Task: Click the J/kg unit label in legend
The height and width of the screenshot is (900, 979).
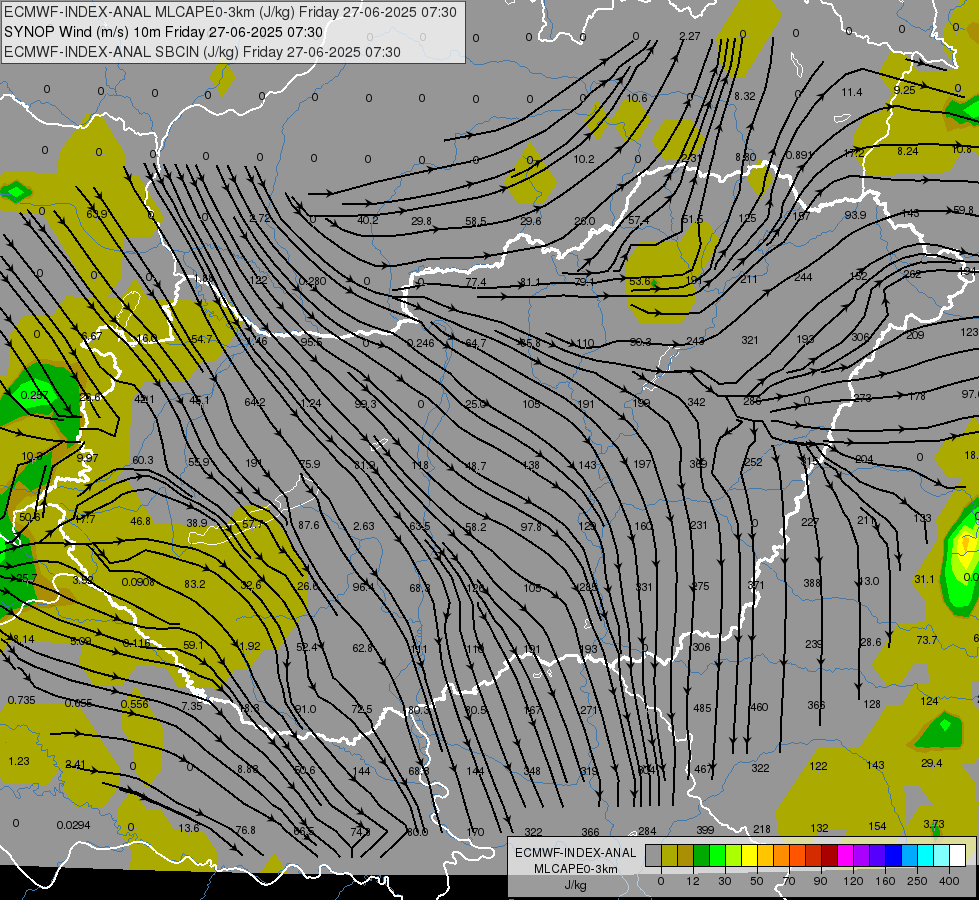Action: click(575, 885)
